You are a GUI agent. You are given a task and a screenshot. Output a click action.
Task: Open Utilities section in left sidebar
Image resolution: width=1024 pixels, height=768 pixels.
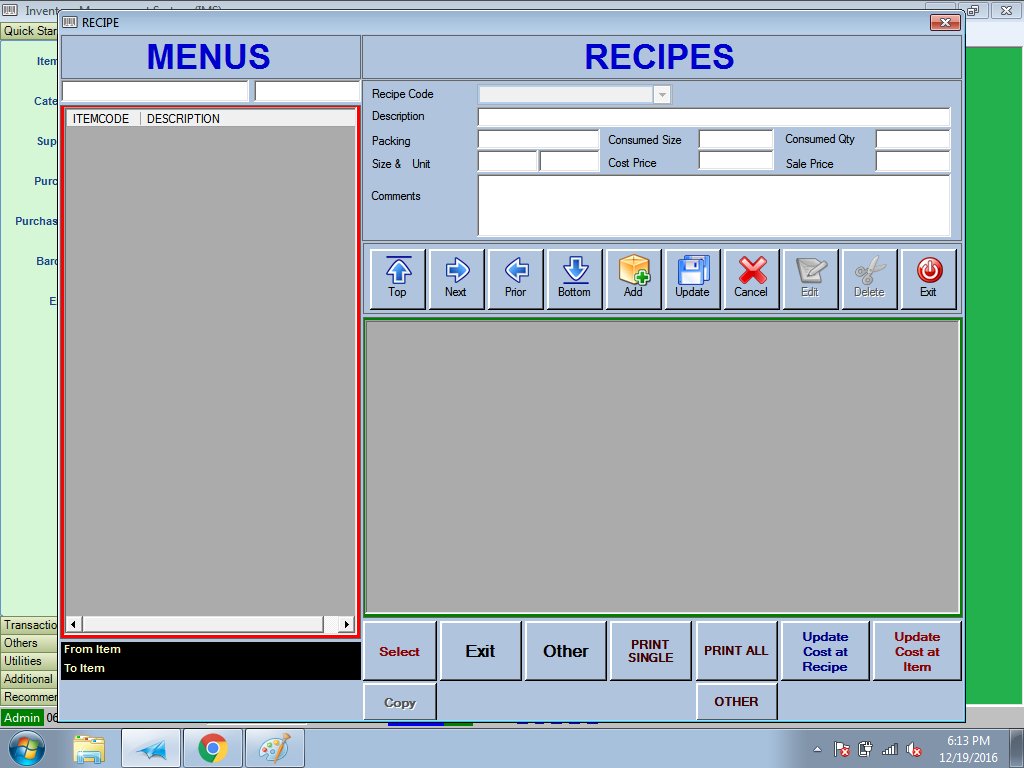(23, 661)
